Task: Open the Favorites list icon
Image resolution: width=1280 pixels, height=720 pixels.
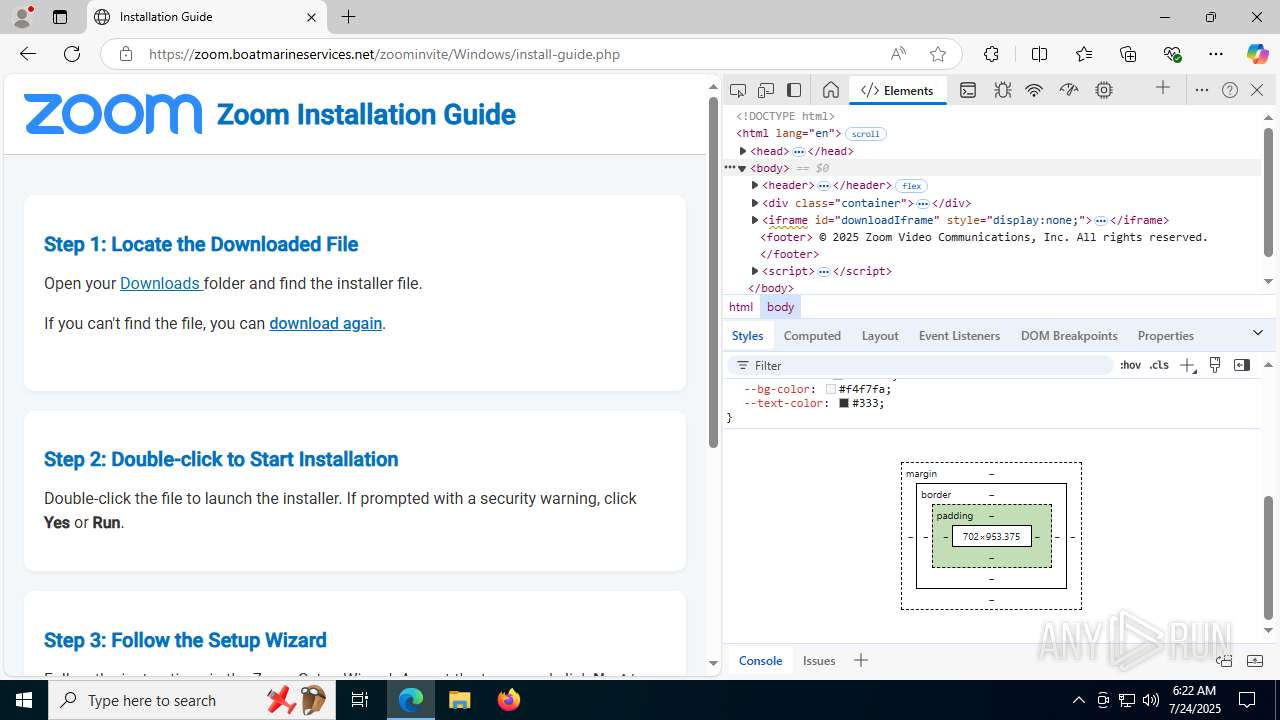Action: pyautogui.click(x=1084, y=54)
